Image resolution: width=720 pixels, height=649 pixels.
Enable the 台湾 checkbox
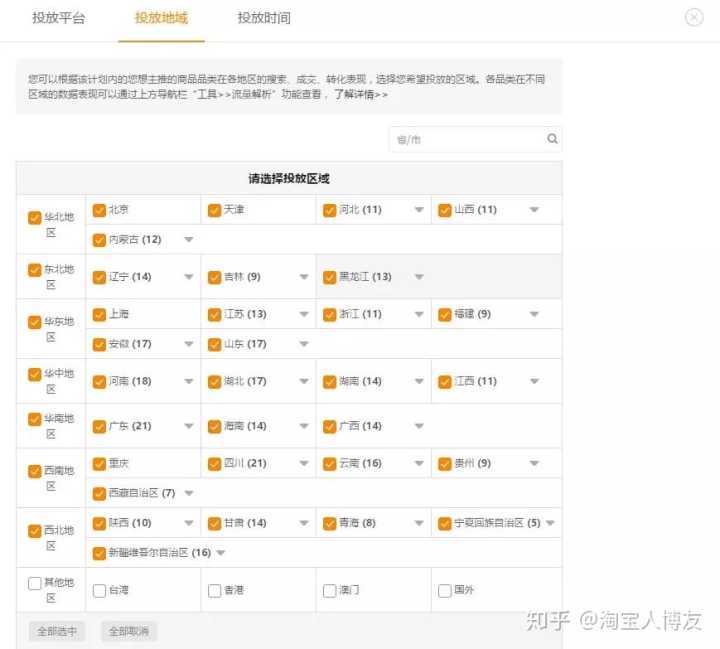[x=99, y=590]
